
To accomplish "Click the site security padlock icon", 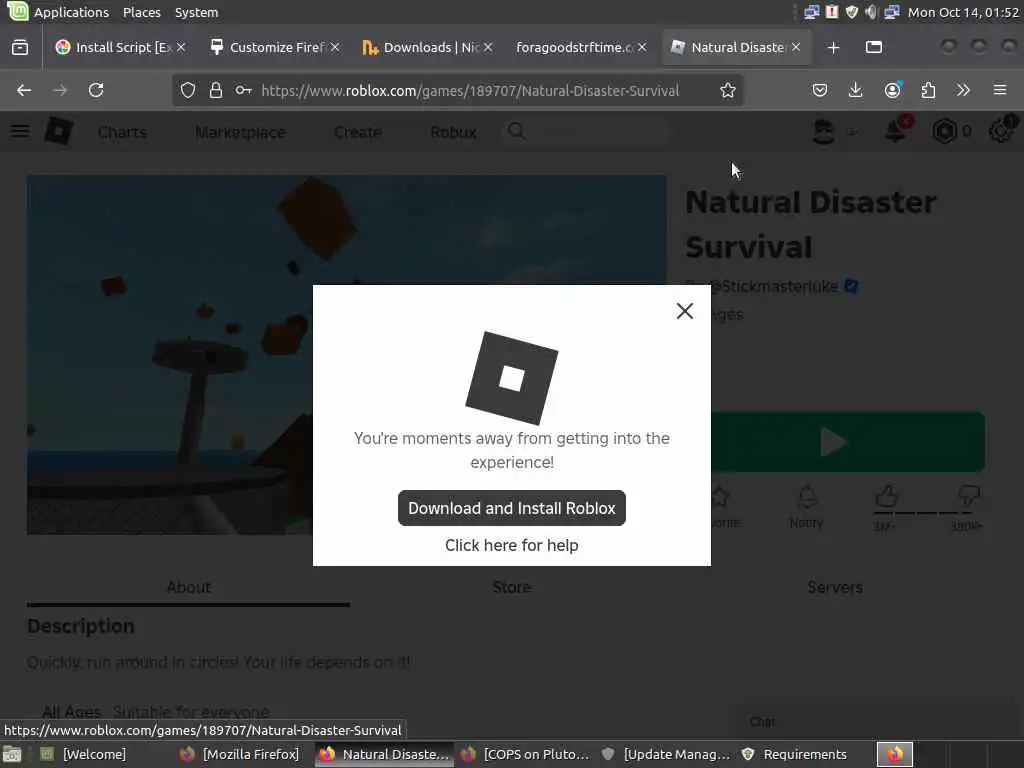I will point(216,90).
